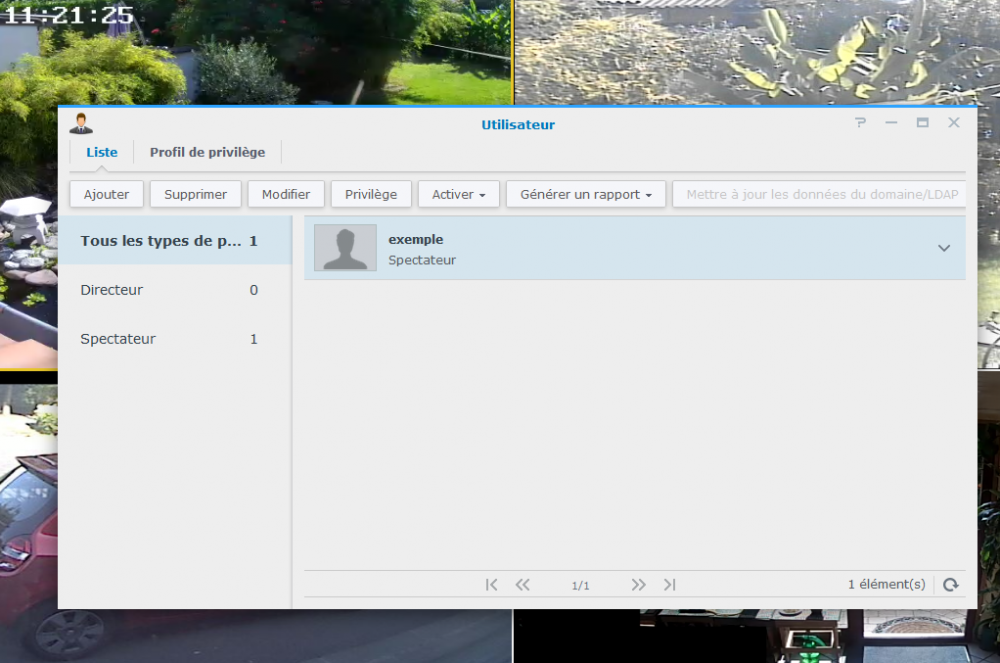This screenshot has width=1000, height=663.
Task: Go to first page of list
Action: (491, 585)
